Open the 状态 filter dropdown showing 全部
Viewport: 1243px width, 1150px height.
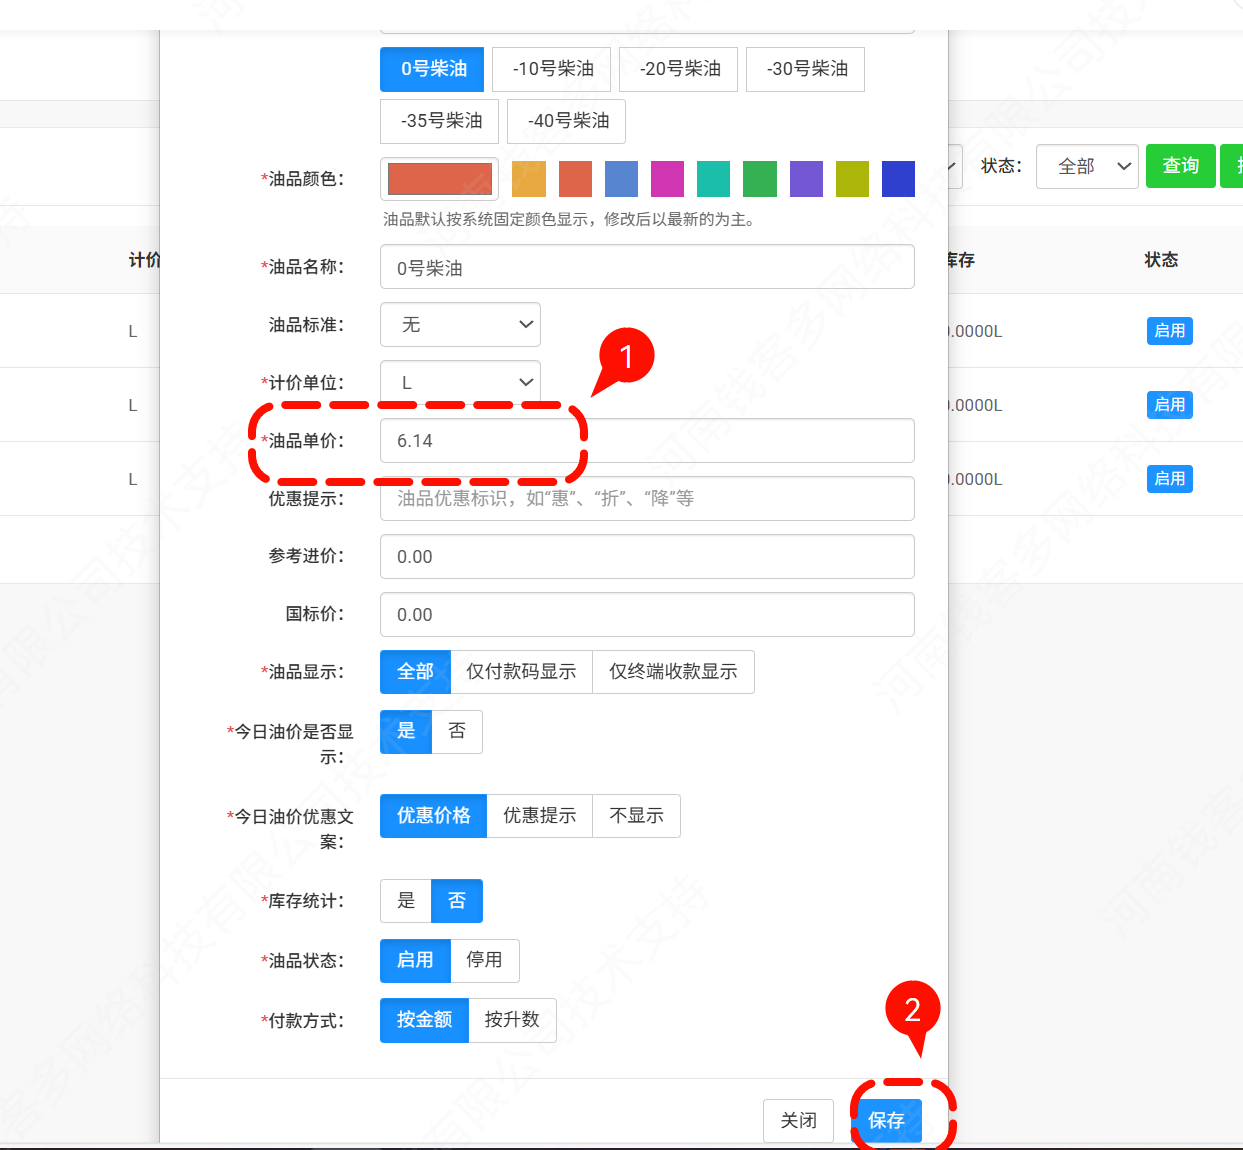(1087, 166)
